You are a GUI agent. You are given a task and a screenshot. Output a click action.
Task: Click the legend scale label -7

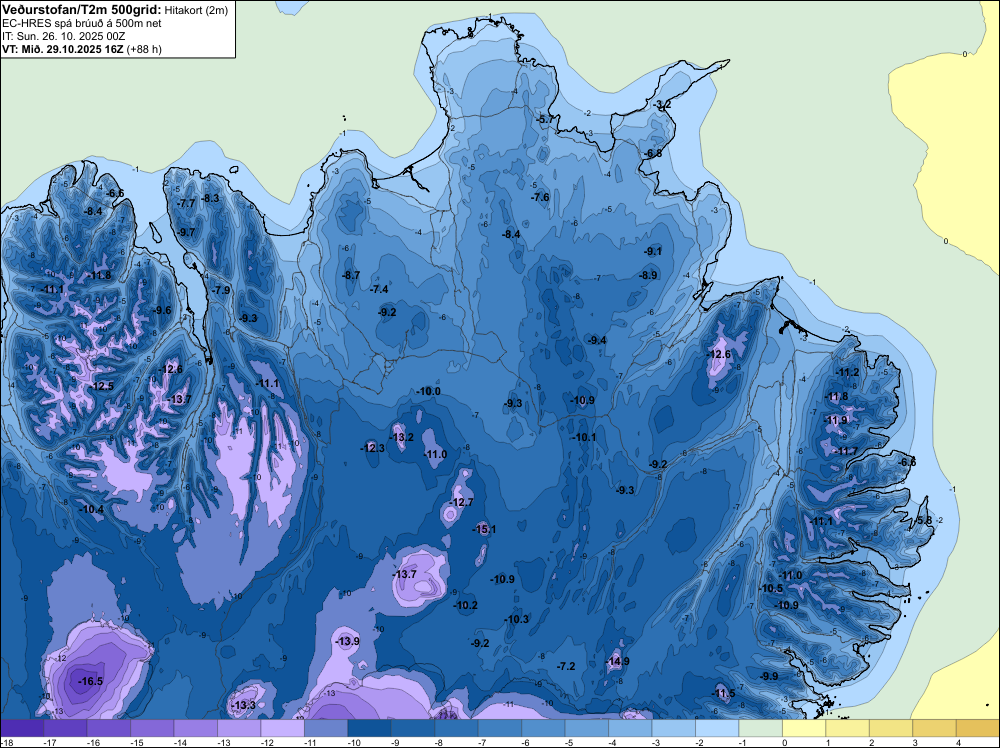pos(483,742)
